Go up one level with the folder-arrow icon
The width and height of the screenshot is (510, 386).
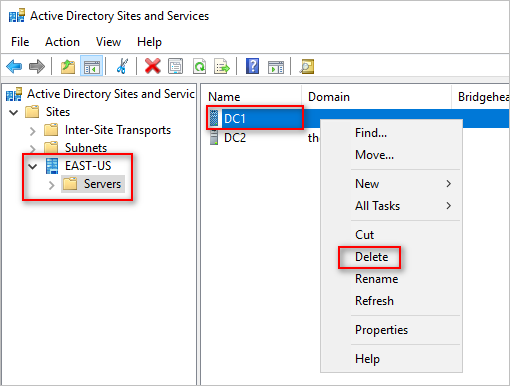click(x=68, y=66)
